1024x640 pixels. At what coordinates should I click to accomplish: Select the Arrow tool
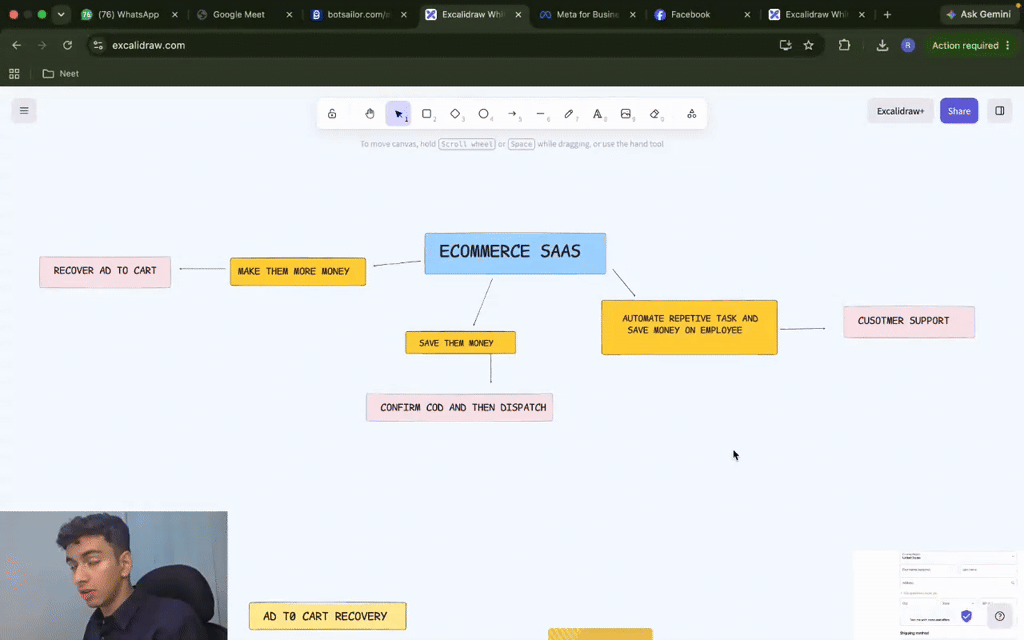pyautogui.click(x=513, y=114)
